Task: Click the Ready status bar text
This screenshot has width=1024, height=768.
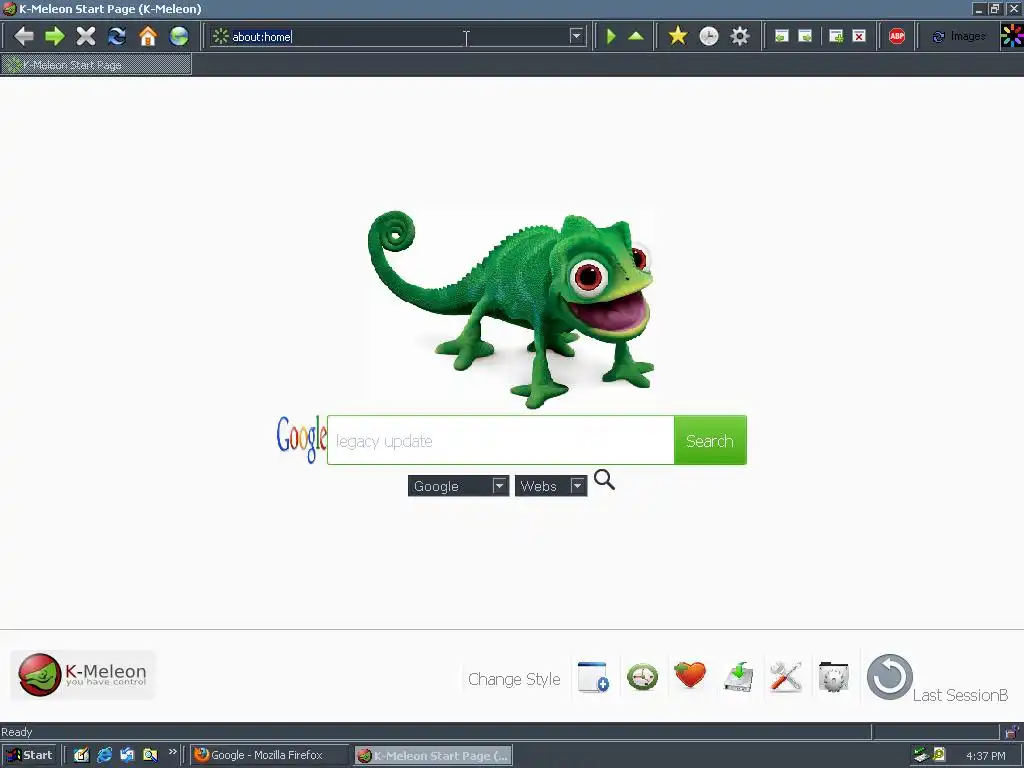Action: [17, 732]
